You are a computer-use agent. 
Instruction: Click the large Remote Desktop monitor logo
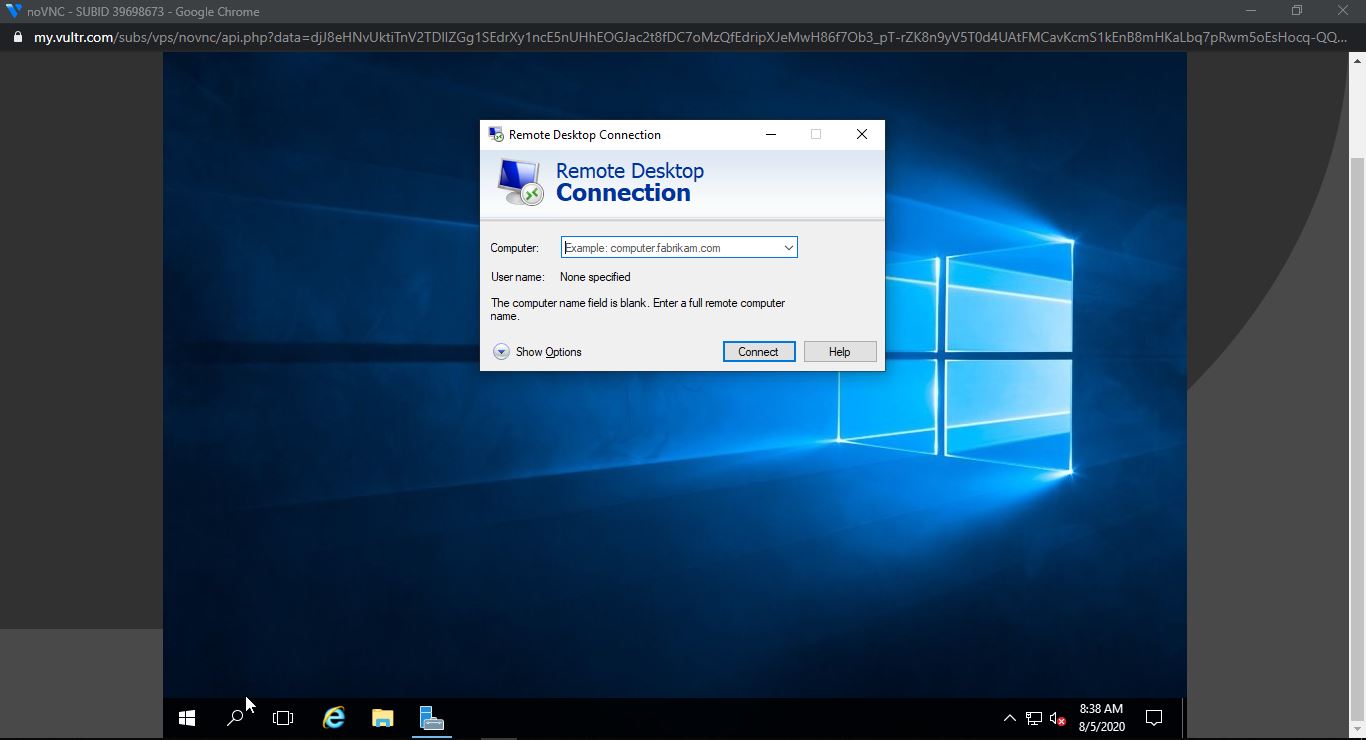pyautogui.click(x=520, y=182)
